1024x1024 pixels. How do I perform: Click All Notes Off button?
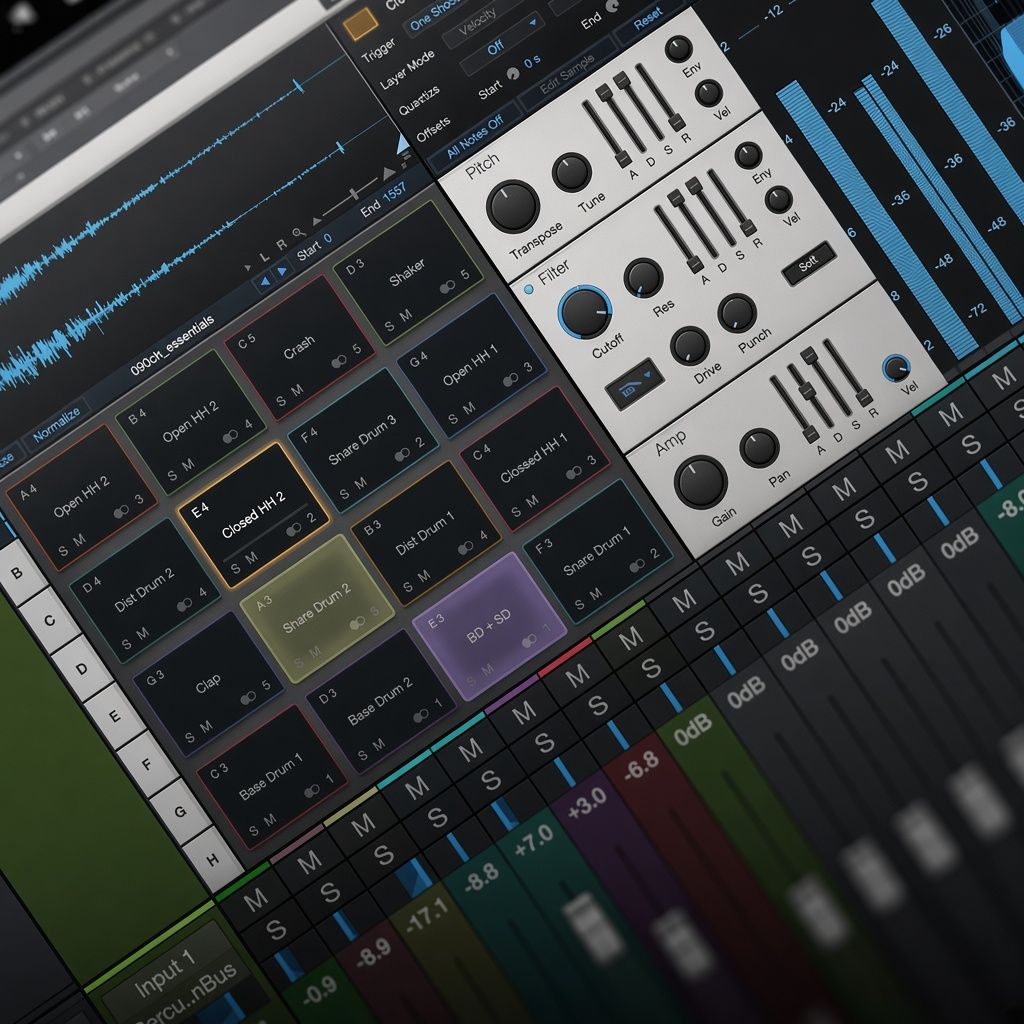point(475,137)
